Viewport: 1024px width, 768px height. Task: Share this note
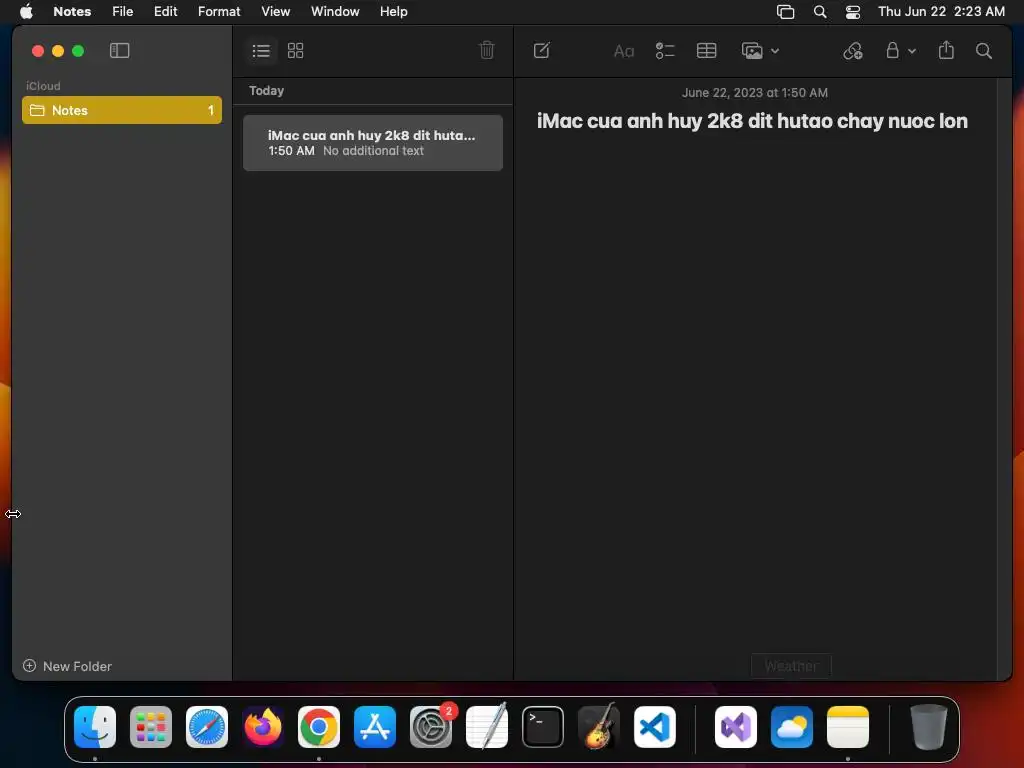pyautogui.click(x=946, y=50)
